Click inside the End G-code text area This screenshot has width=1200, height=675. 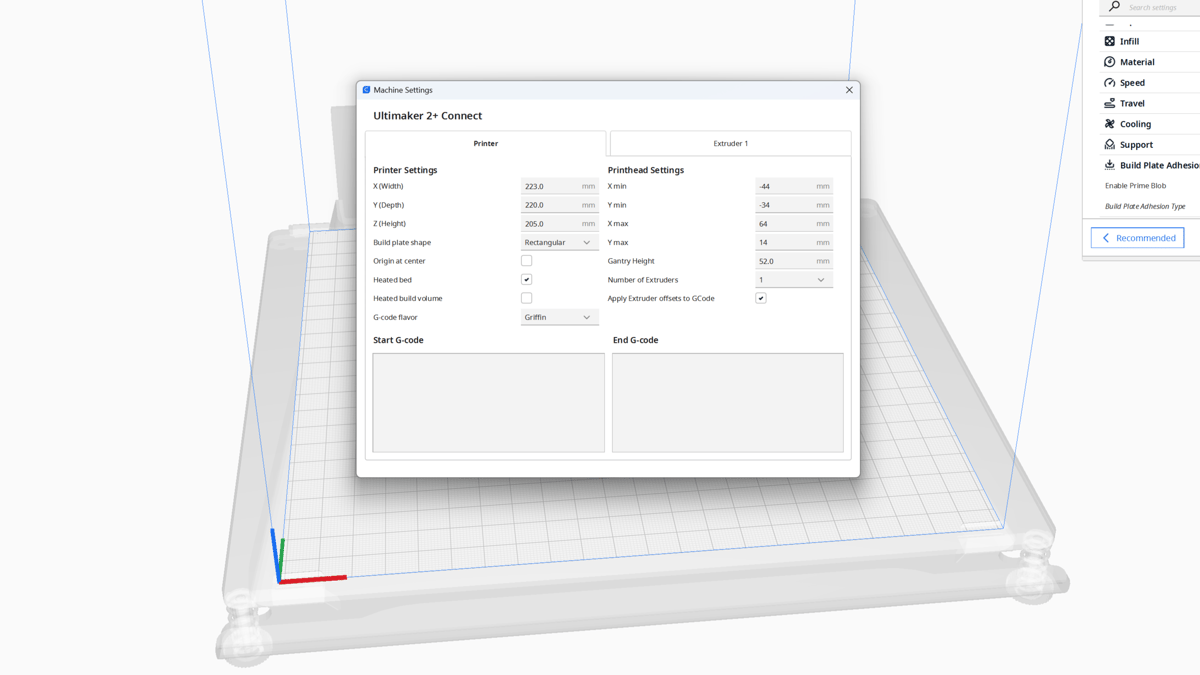point(728,402)
